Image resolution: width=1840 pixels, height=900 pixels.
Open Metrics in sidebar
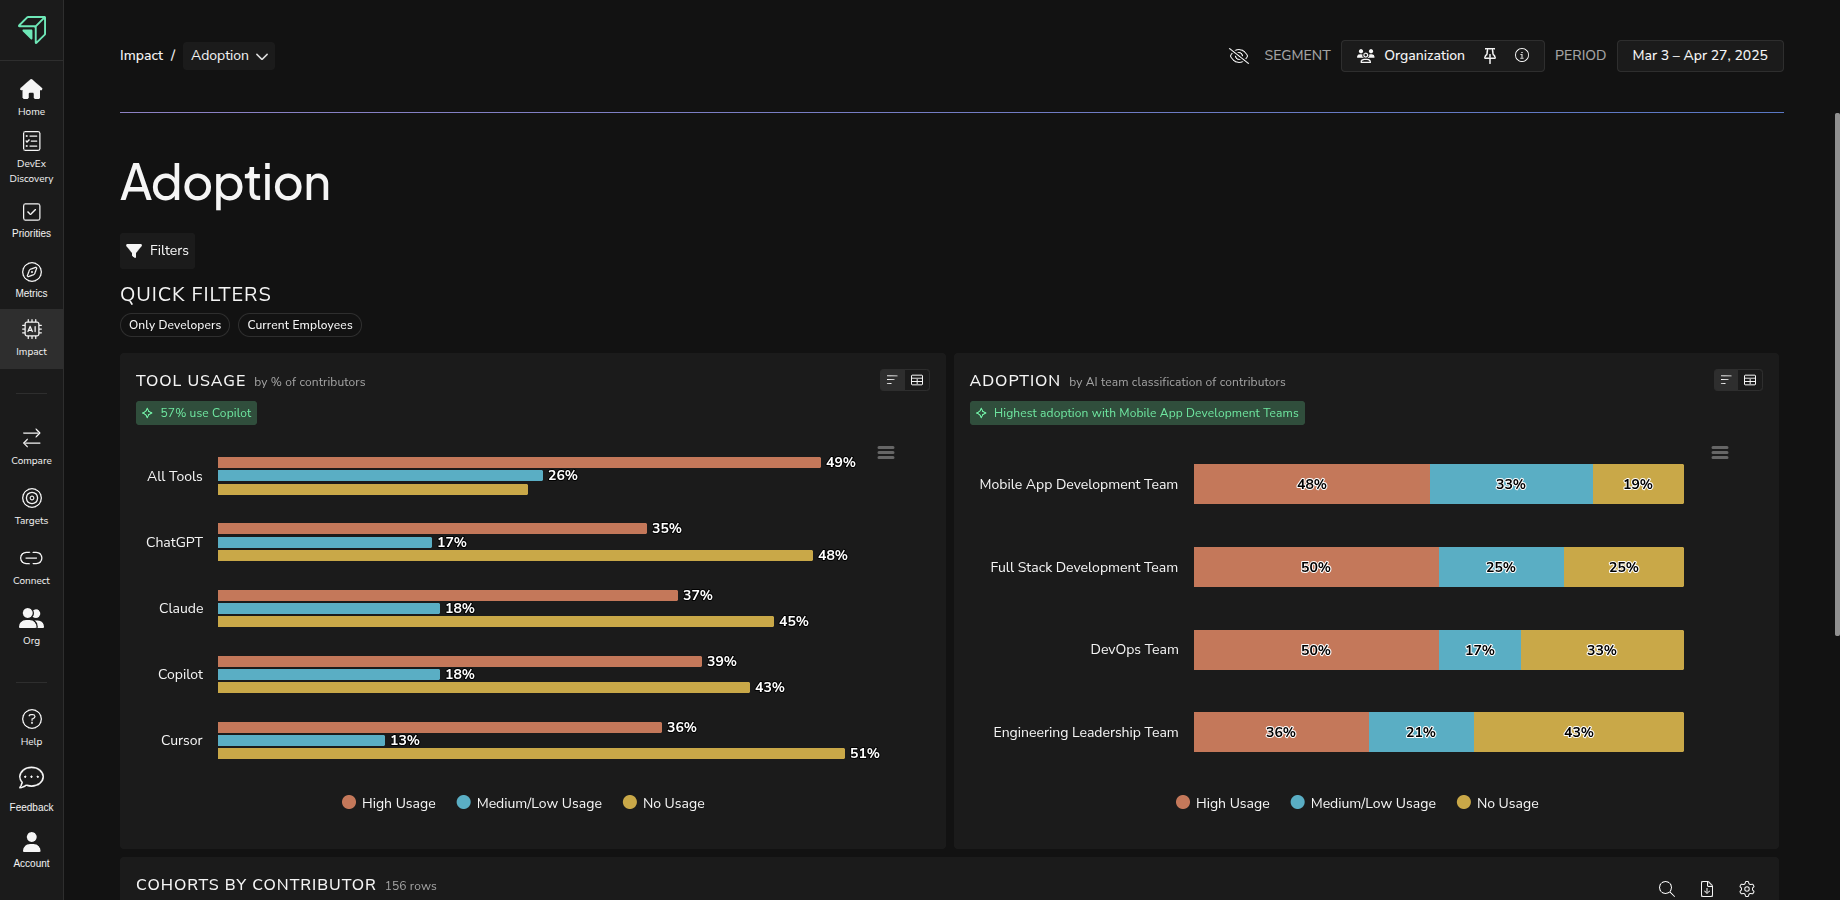click(31, 280)
